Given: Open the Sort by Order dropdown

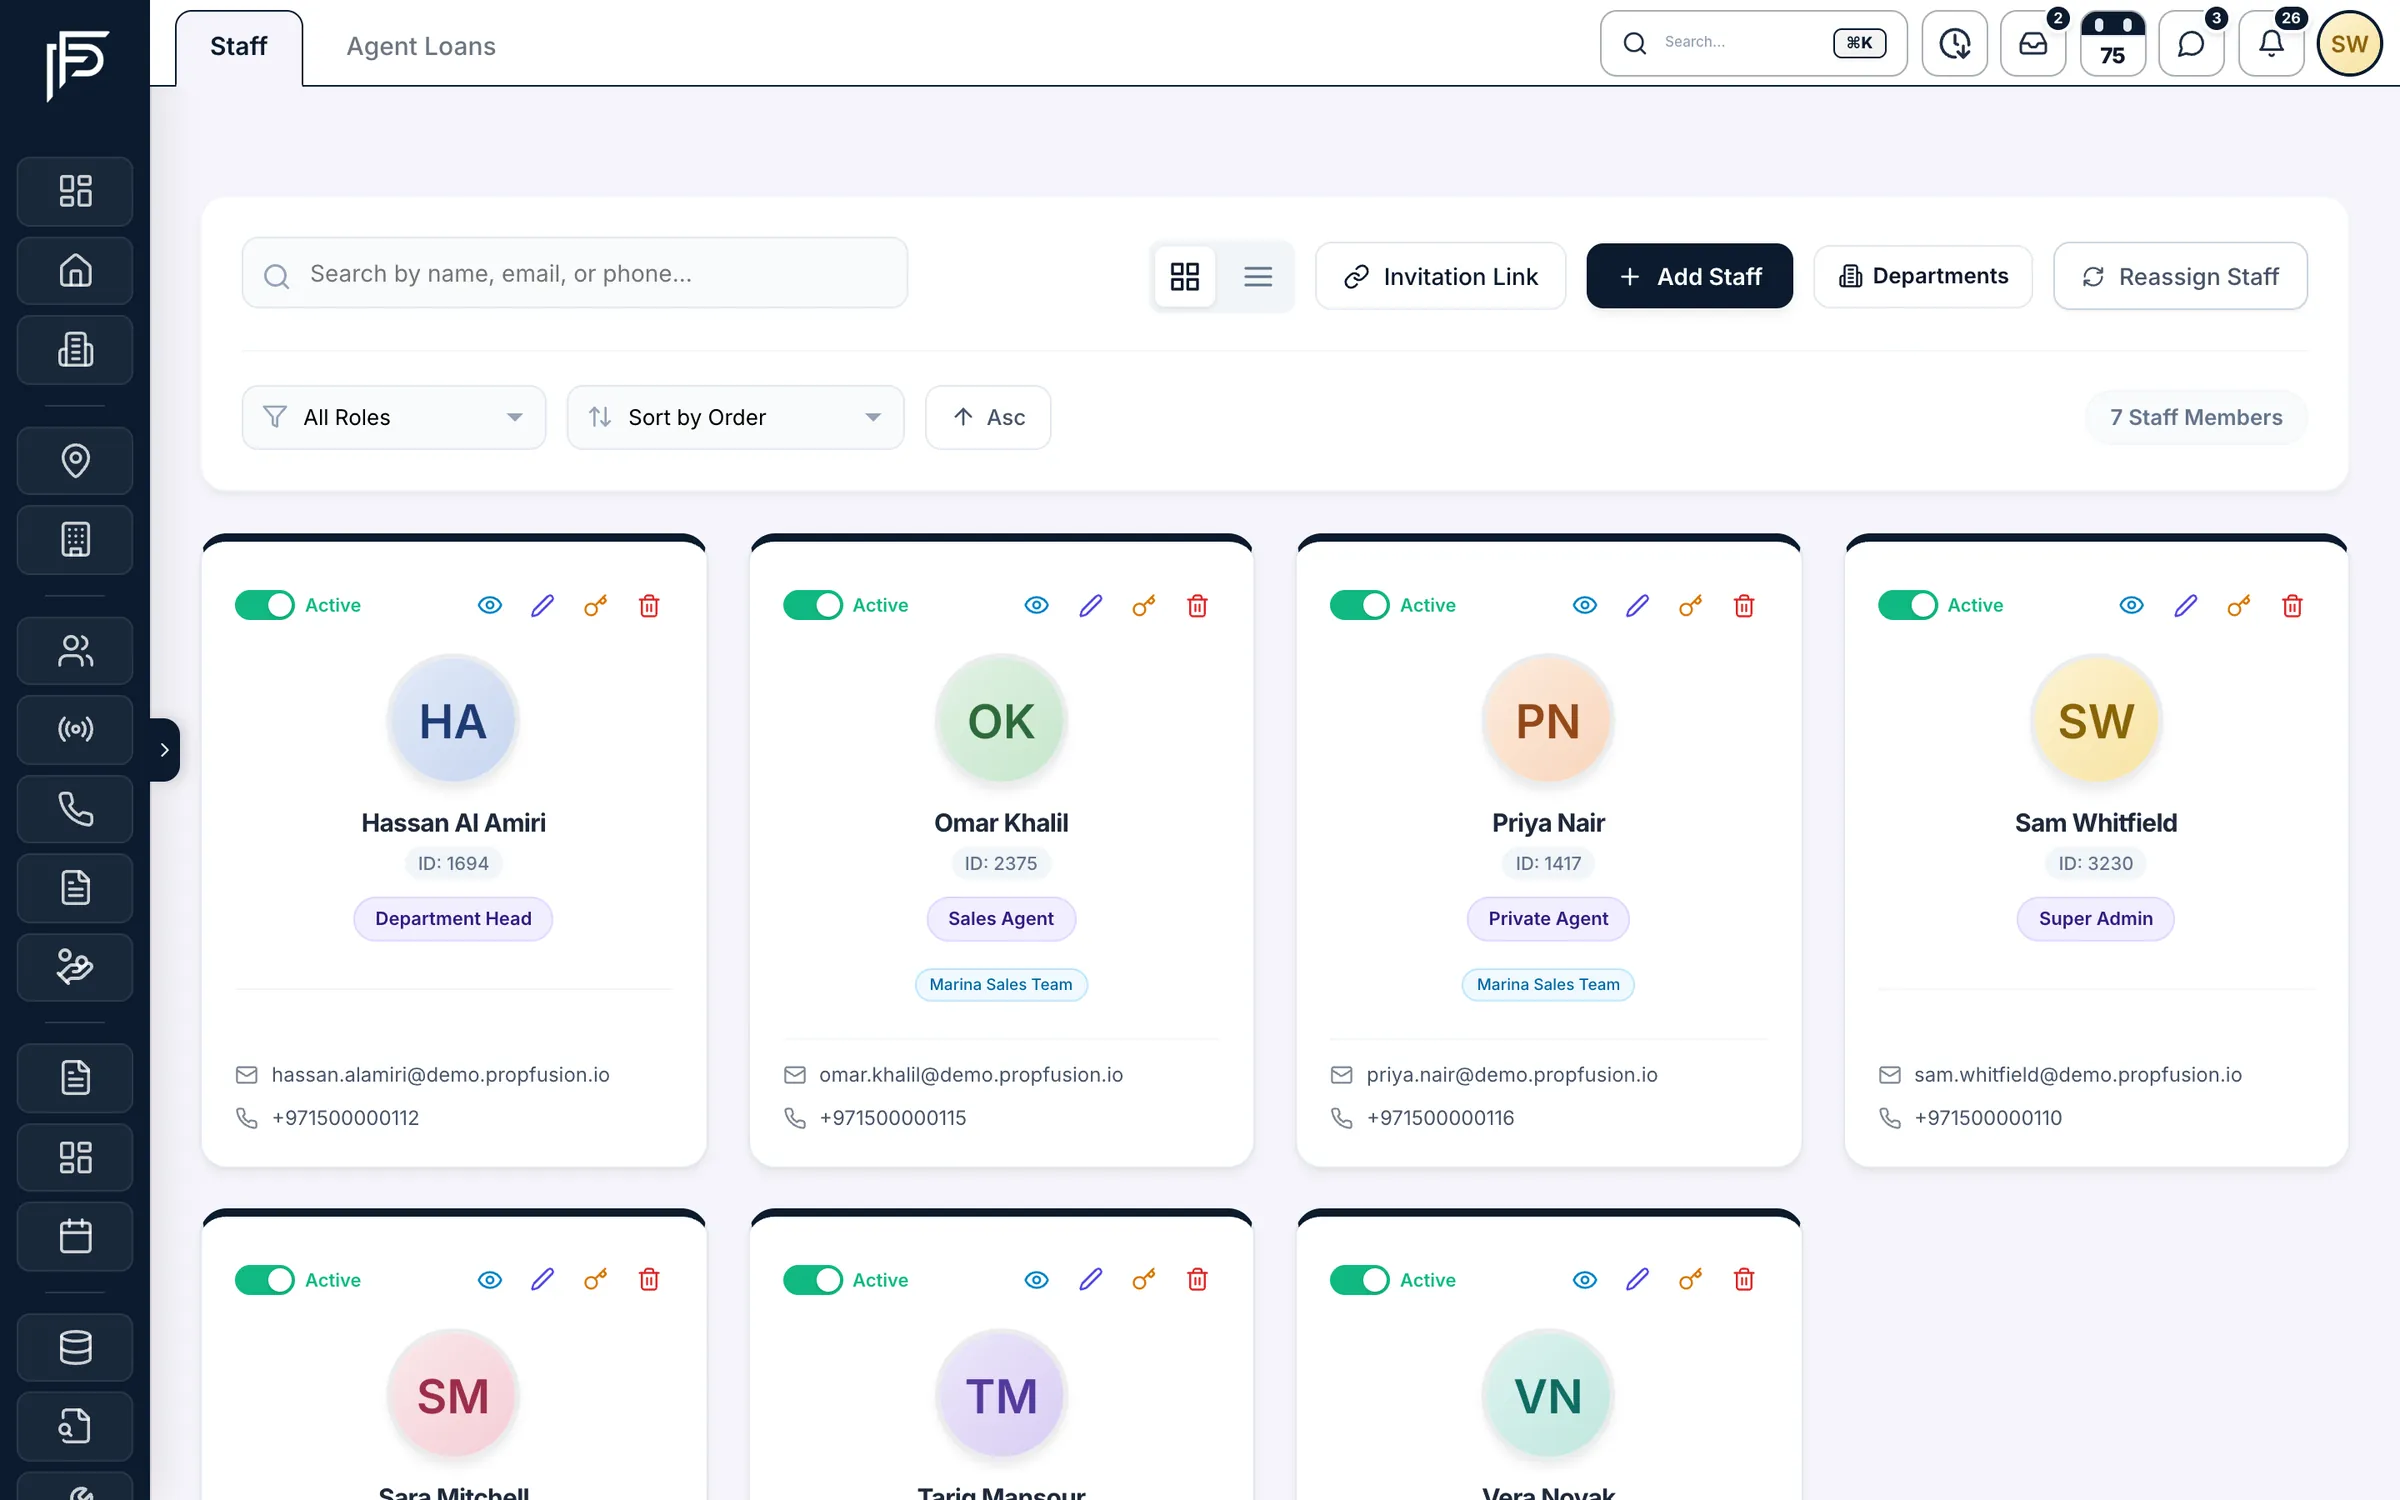Looking at the screenshot, I should (735, 417).
